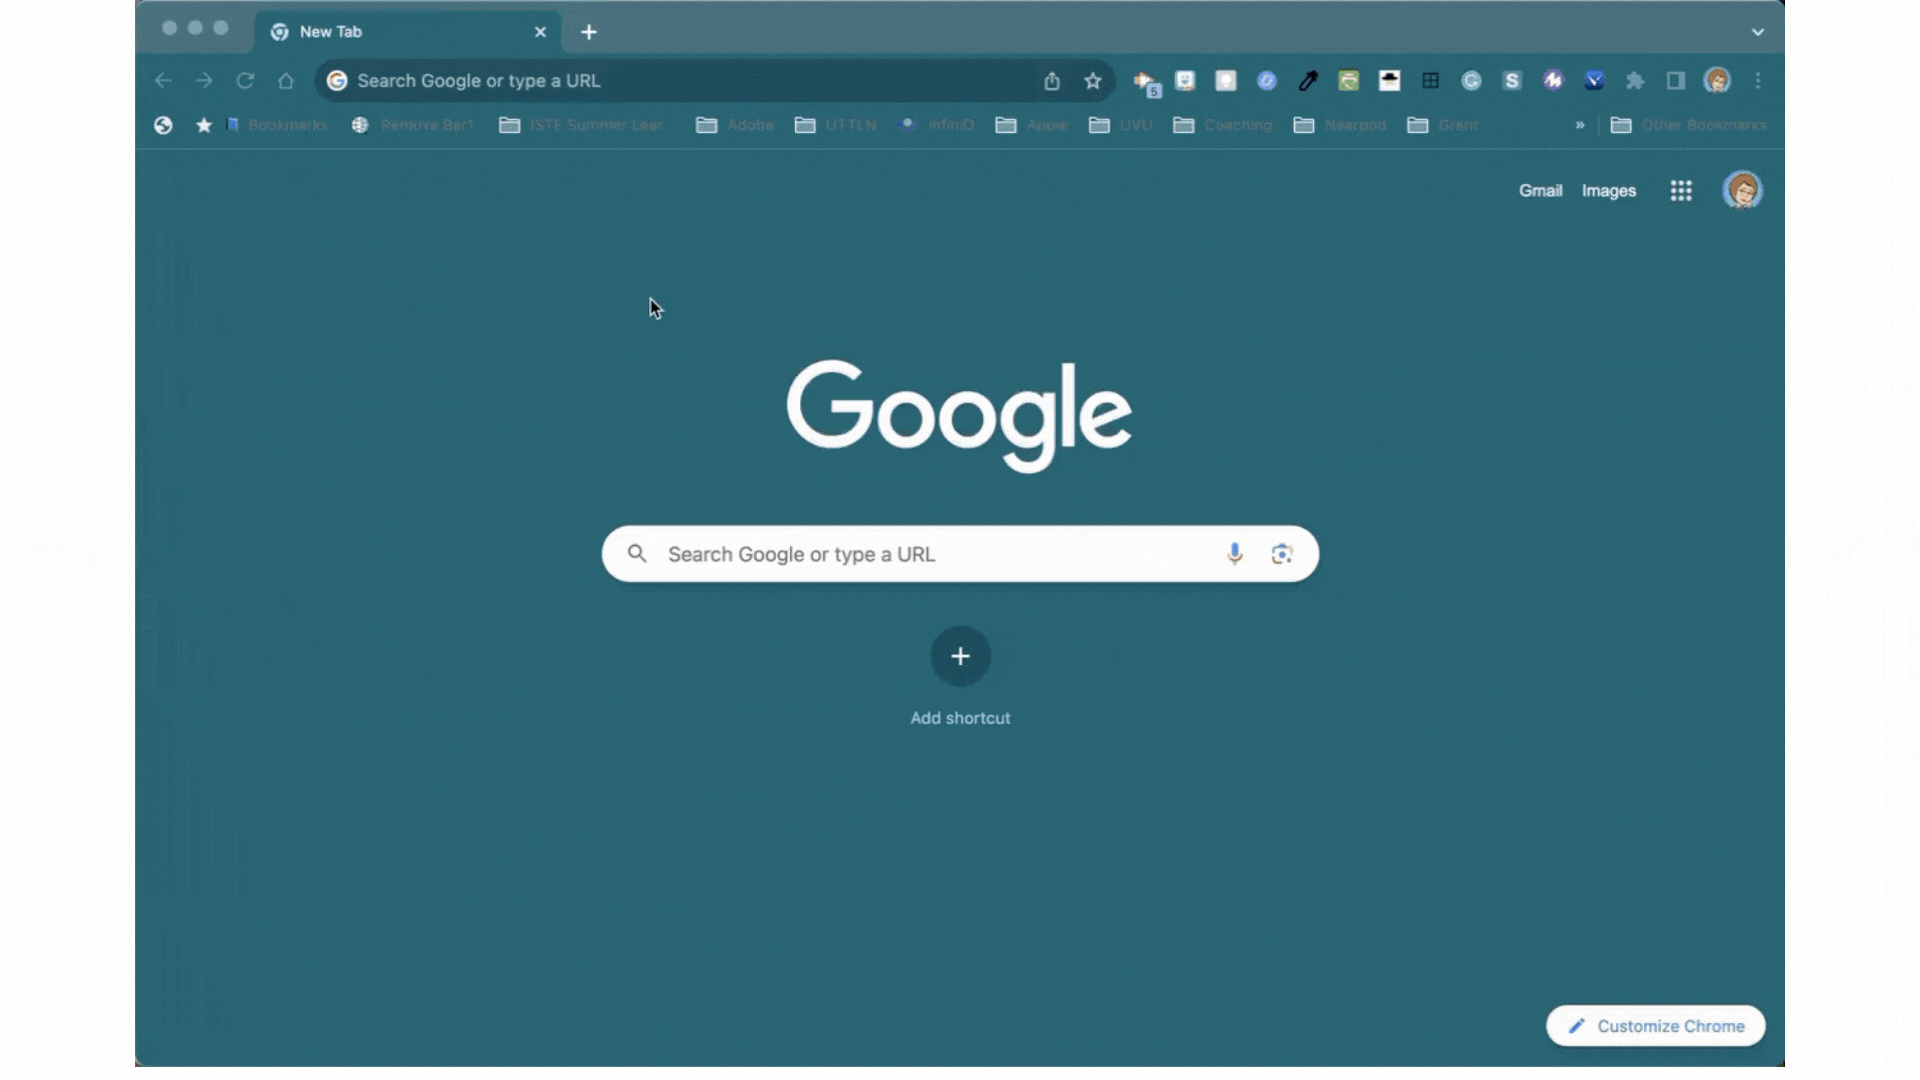Go back using the back arrow

163,81
